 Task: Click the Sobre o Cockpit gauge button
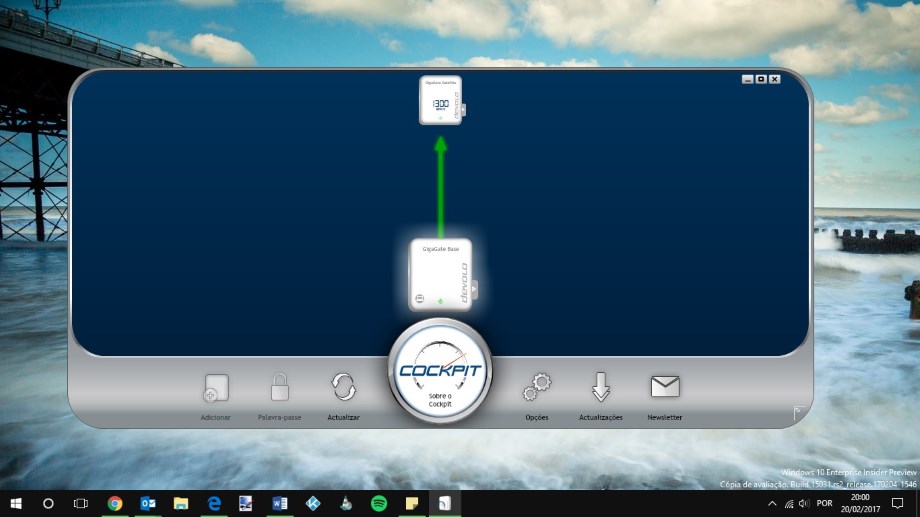coord(440,372)
